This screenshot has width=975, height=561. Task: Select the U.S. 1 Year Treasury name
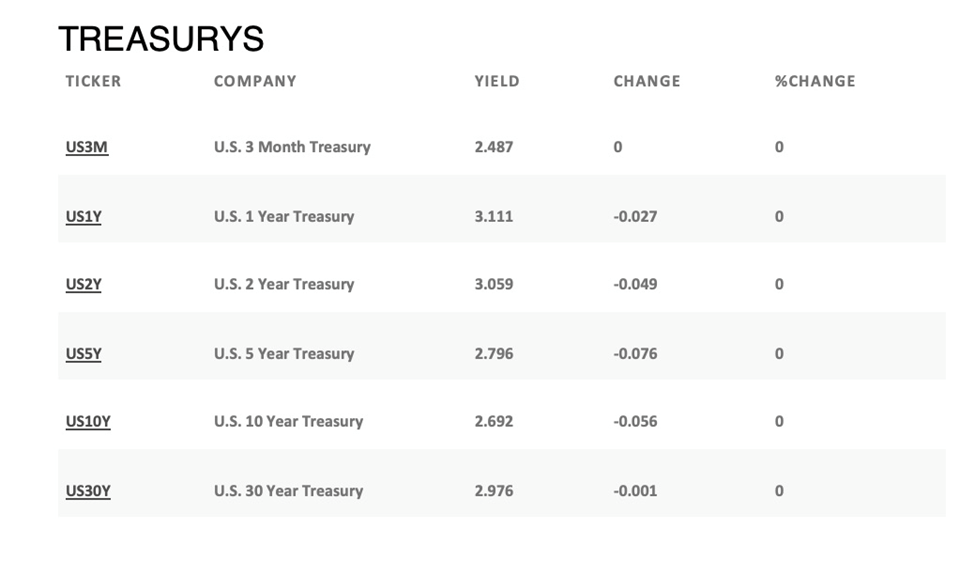point(284,216)
